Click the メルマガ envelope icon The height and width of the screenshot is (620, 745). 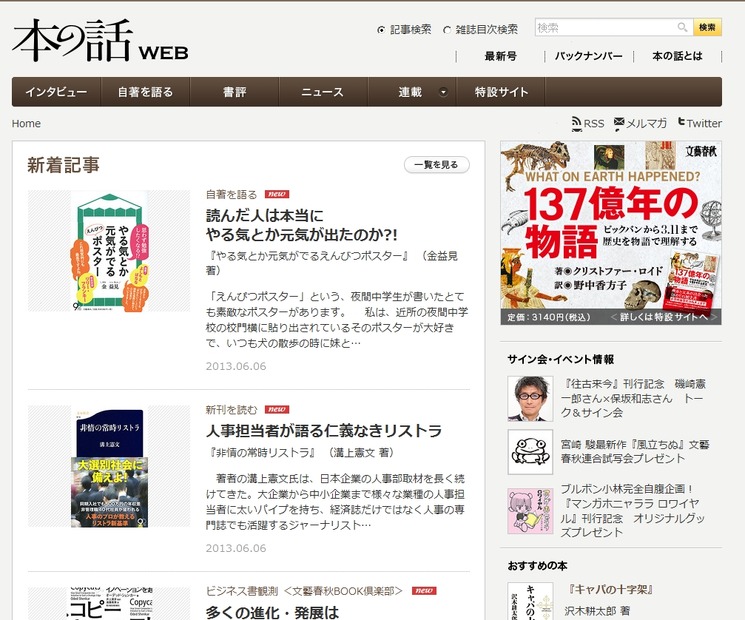pos(619,123)
